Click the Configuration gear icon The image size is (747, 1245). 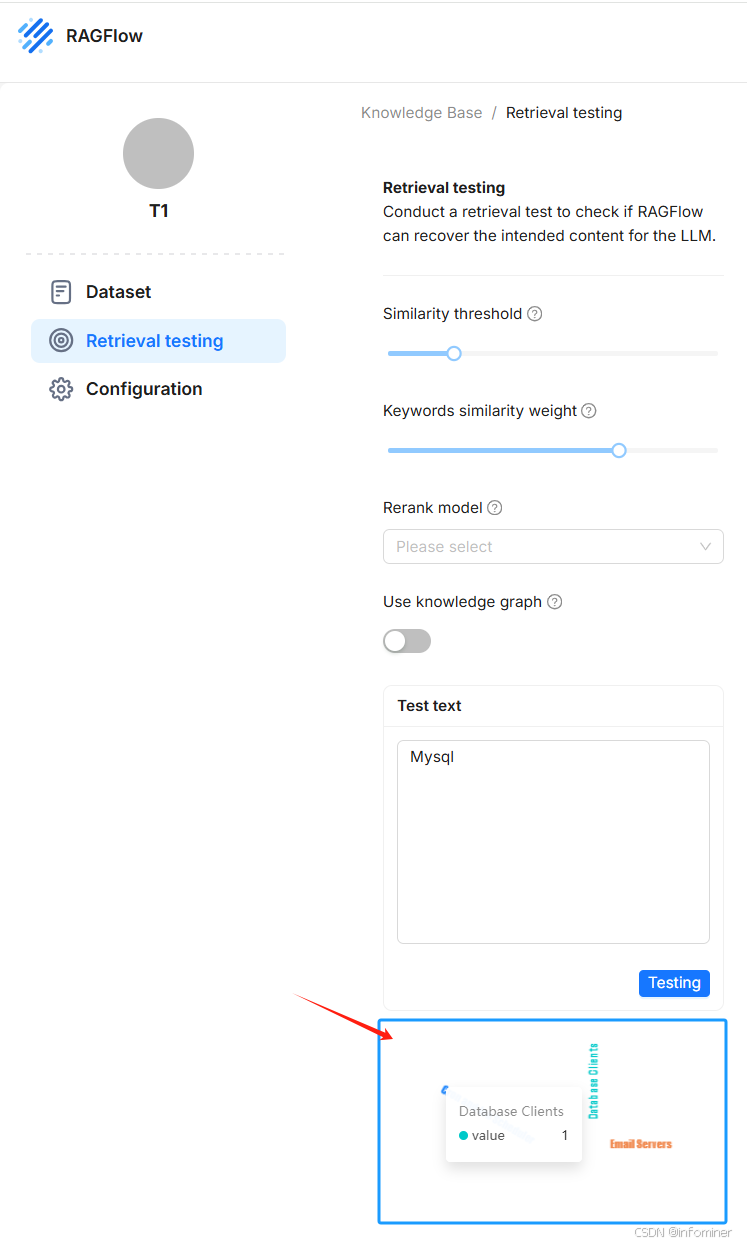(x=61, y=389)
